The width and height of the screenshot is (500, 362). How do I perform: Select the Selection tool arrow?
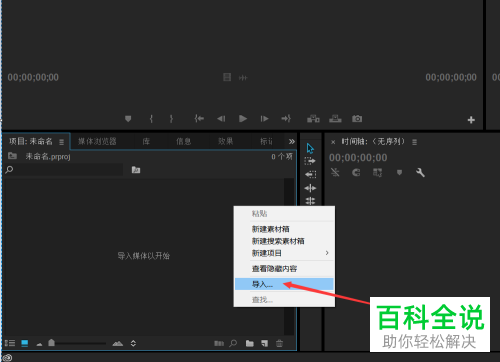click(310, 148)
